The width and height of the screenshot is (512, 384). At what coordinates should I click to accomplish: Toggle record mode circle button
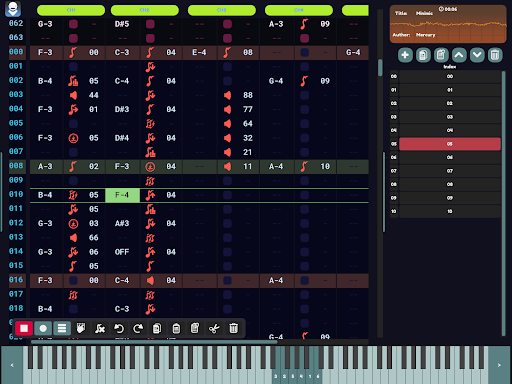[x=43, y=328]
